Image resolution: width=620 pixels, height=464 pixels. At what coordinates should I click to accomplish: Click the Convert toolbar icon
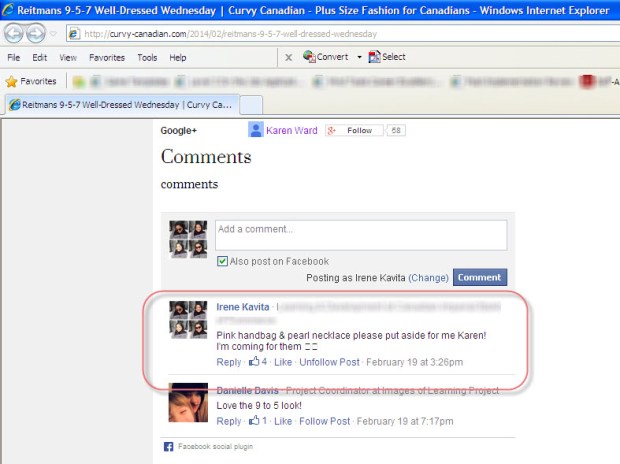coord(309,57)
